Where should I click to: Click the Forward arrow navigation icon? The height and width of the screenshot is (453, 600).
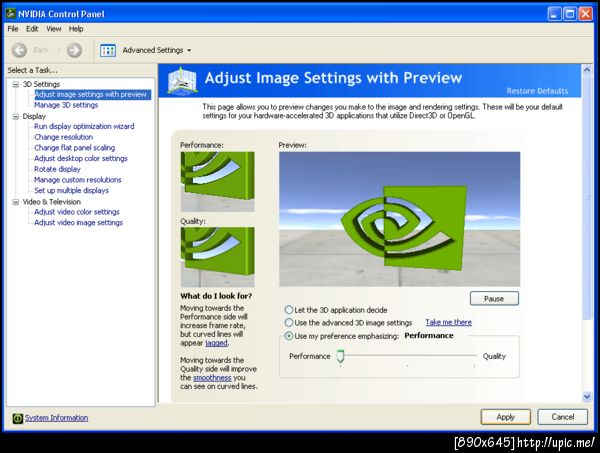point(74,50)
